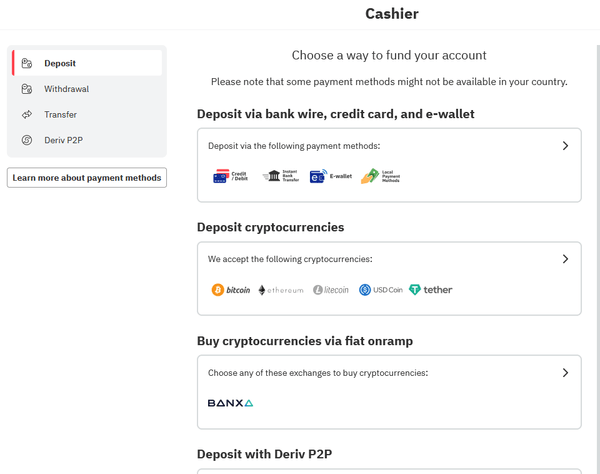Click the page's vertical scrollbar
Image resolution: width=600 pixels, height=474 pixels.
tap(597, 259)
